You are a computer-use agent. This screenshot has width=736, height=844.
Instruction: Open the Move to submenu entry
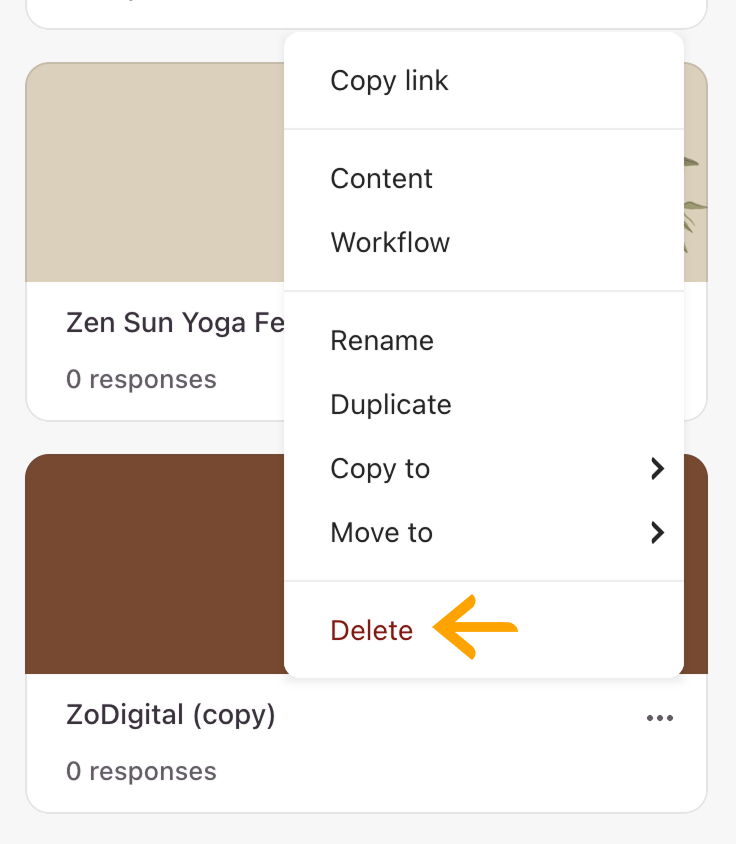click(x=483, y=532)
